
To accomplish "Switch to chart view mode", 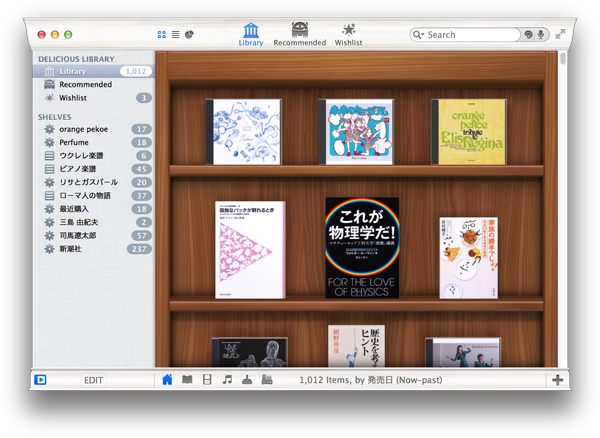I will [x=189, y=34].
